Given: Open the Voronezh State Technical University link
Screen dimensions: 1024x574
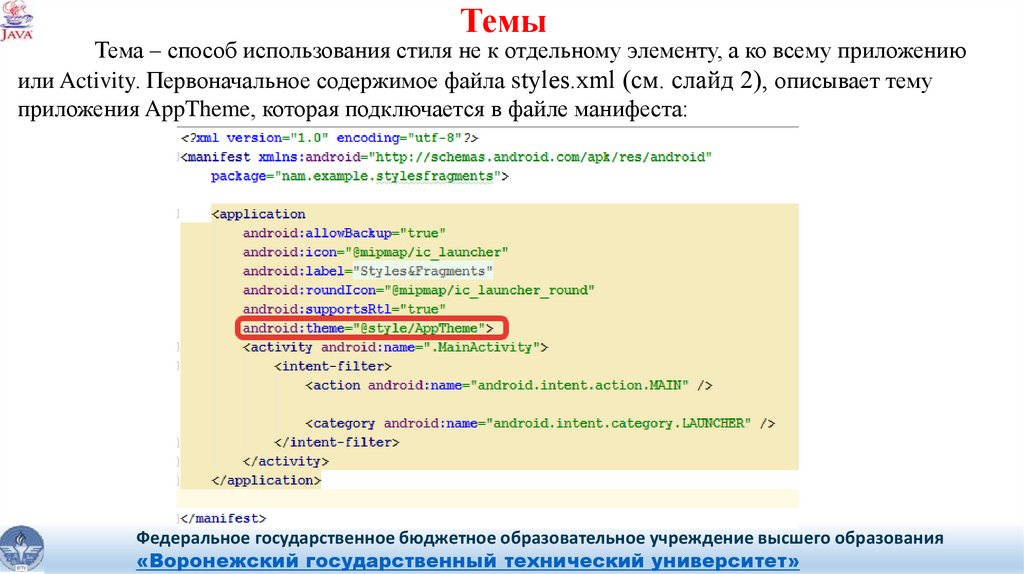Looking at the screenshot, I should pos(468,561).
